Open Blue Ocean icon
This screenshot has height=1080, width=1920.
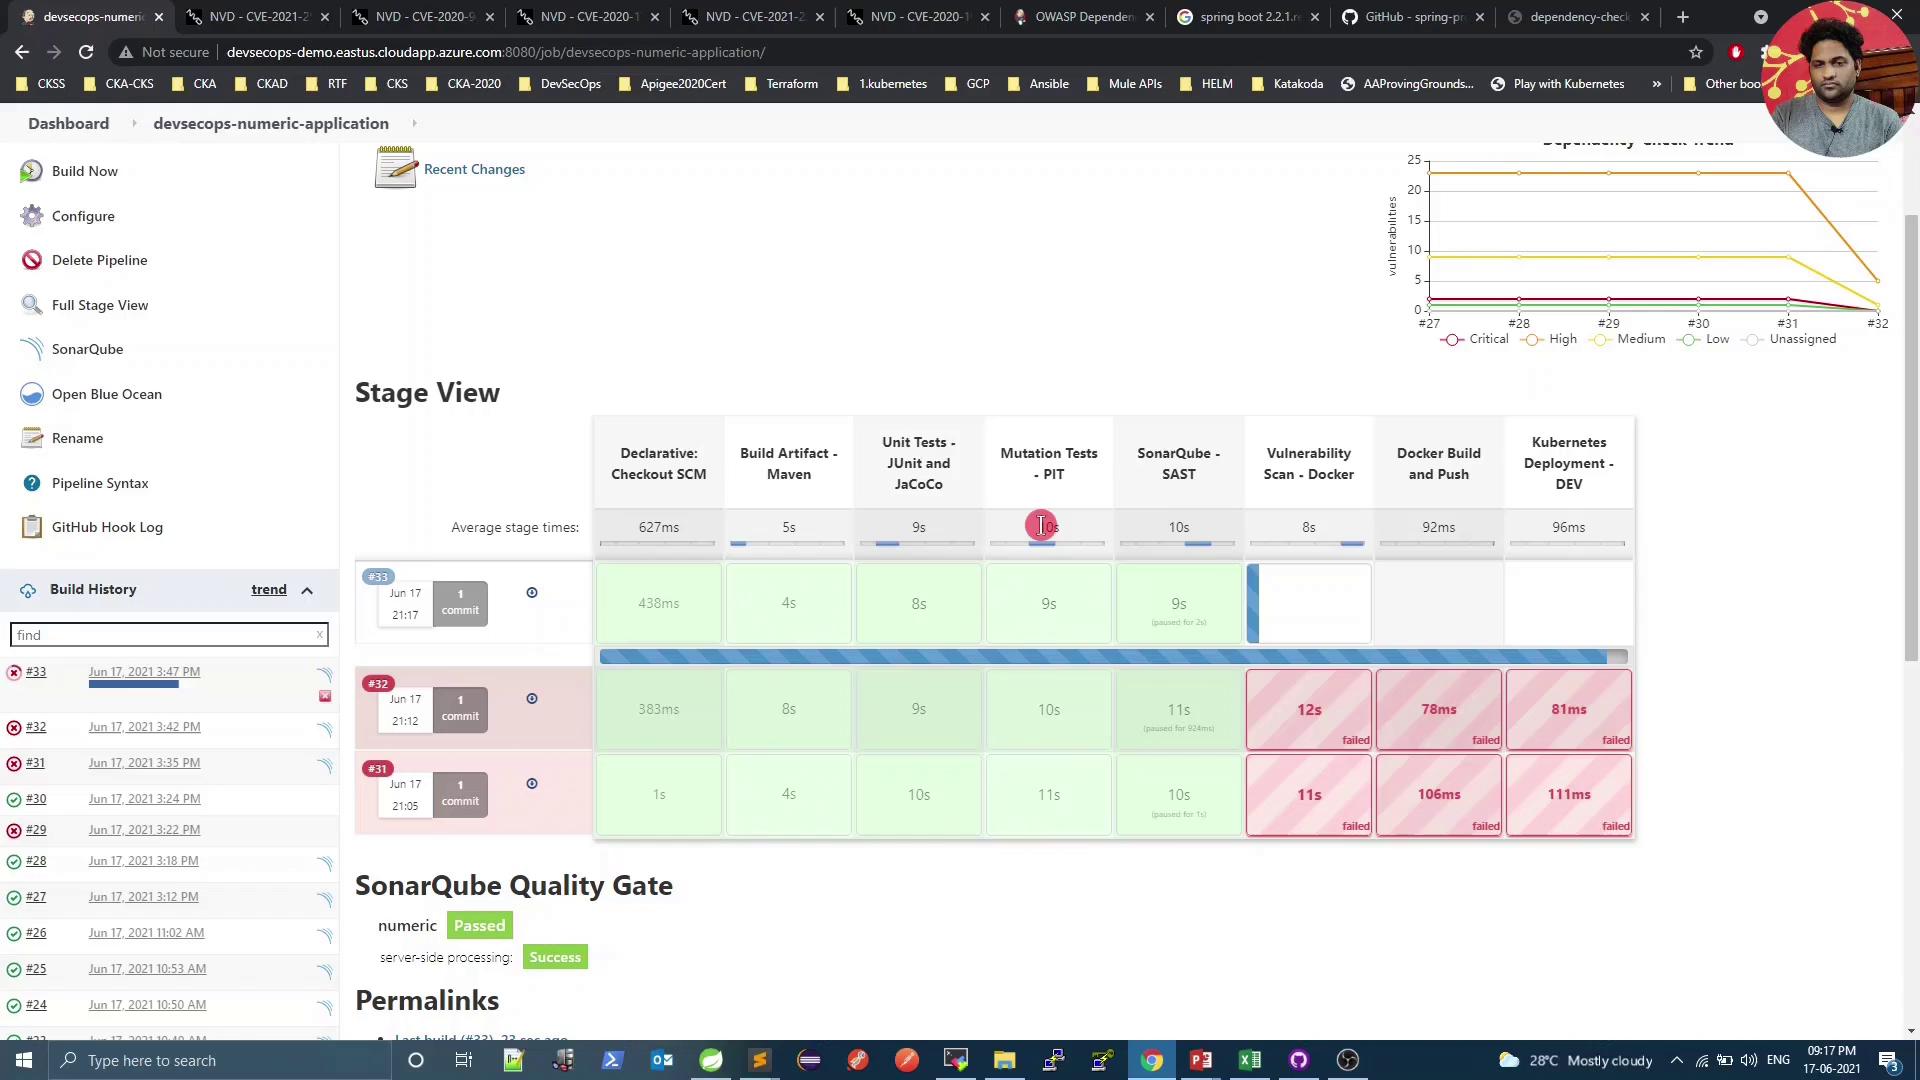coord(32,394)
